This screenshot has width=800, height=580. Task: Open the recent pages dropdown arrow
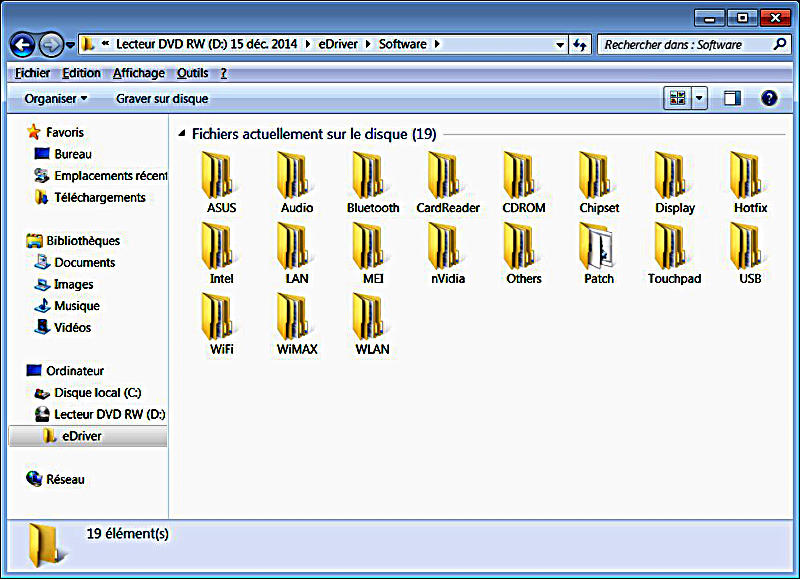click(70, 45)
